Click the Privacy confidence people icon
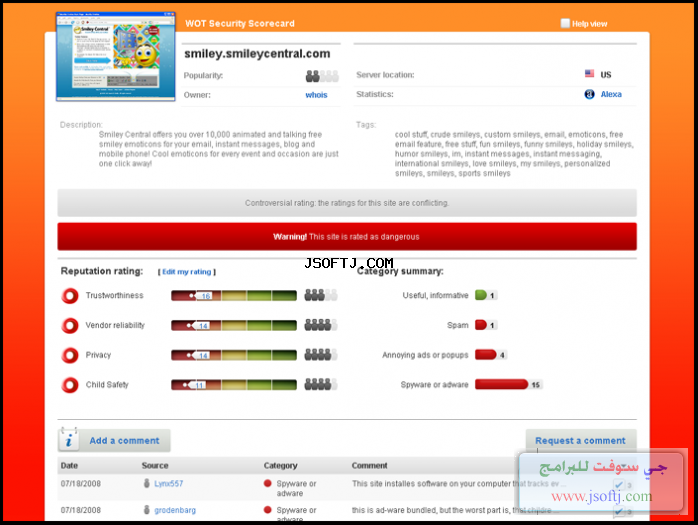The height and width of the screenshot is (525, 698). 321,355
